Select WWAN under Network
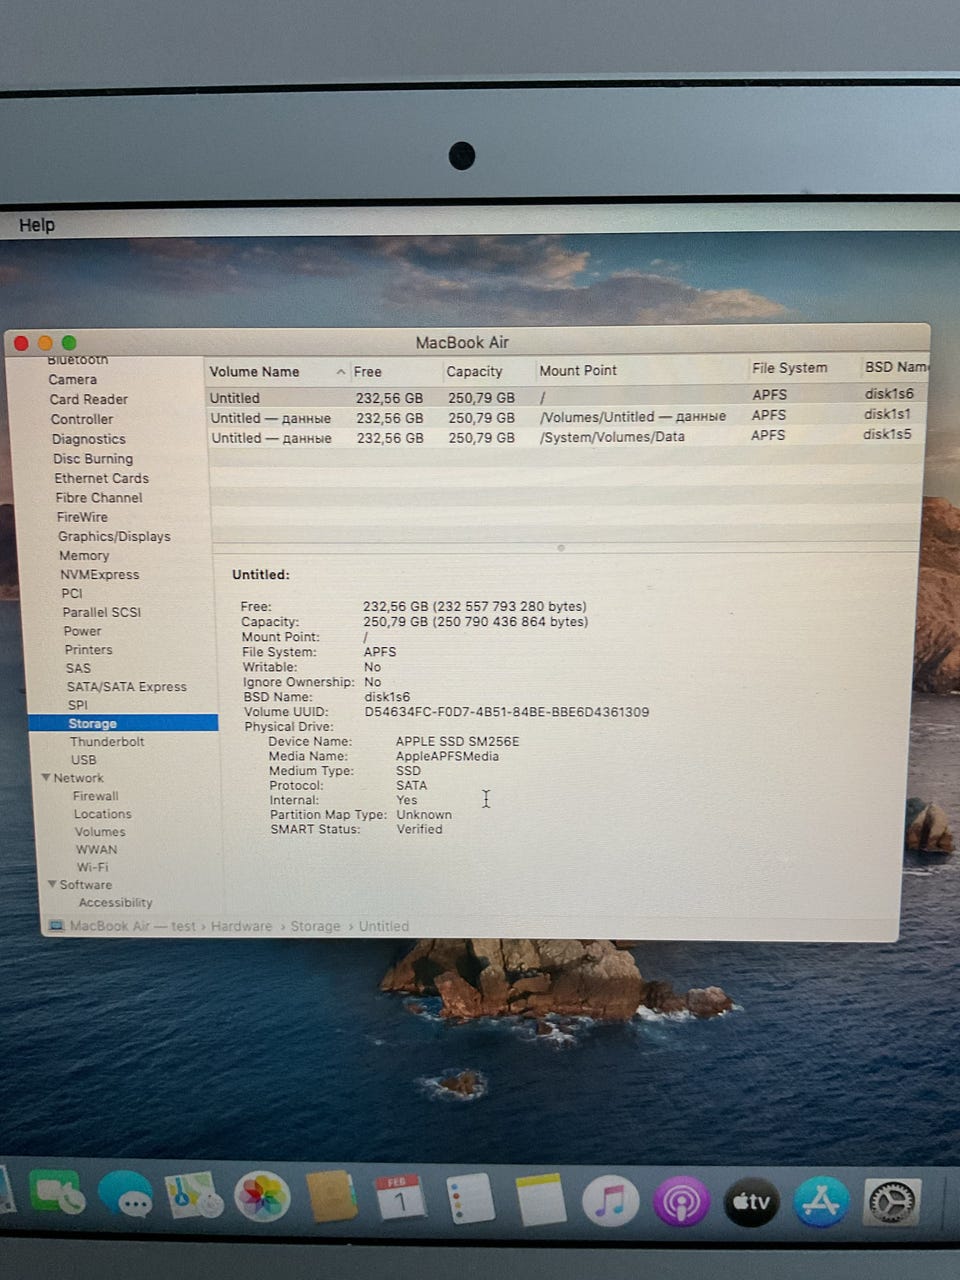The image size is (960, 1280). coord(97,849)
